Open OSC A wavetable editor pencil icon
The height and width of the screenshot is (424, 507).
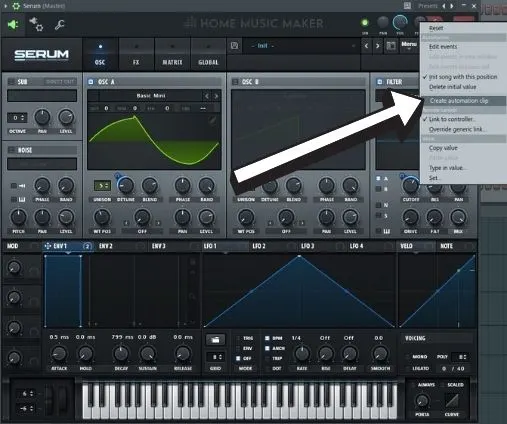pos(212,121)
